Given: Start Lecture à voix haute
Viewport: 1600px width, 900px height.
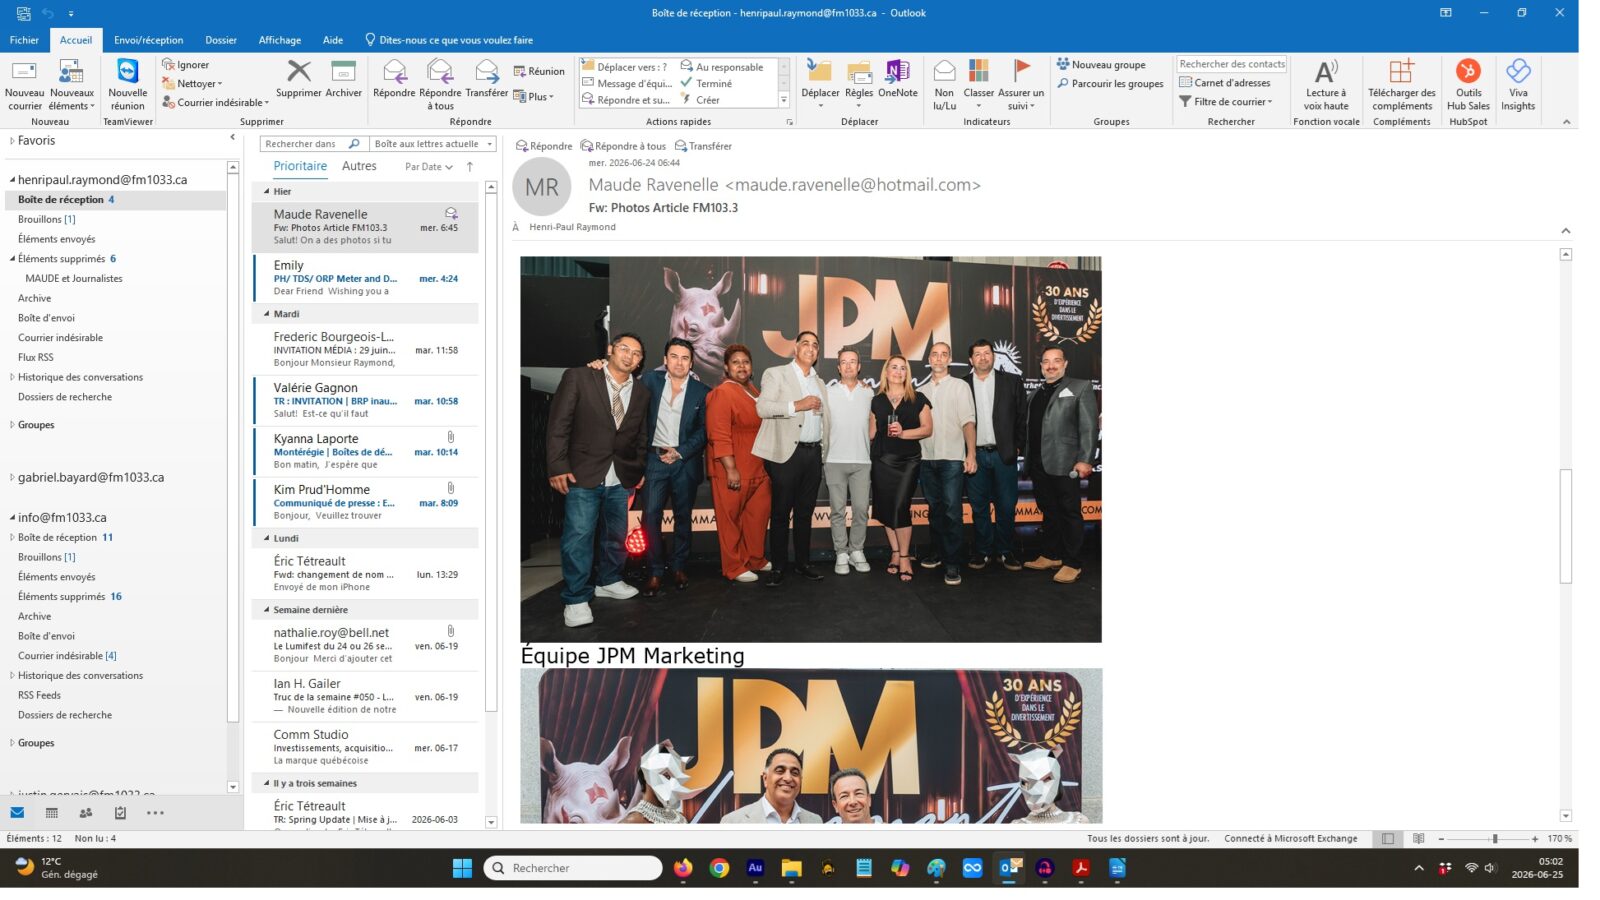Looking at the screenshot, I should [1326, 84].
